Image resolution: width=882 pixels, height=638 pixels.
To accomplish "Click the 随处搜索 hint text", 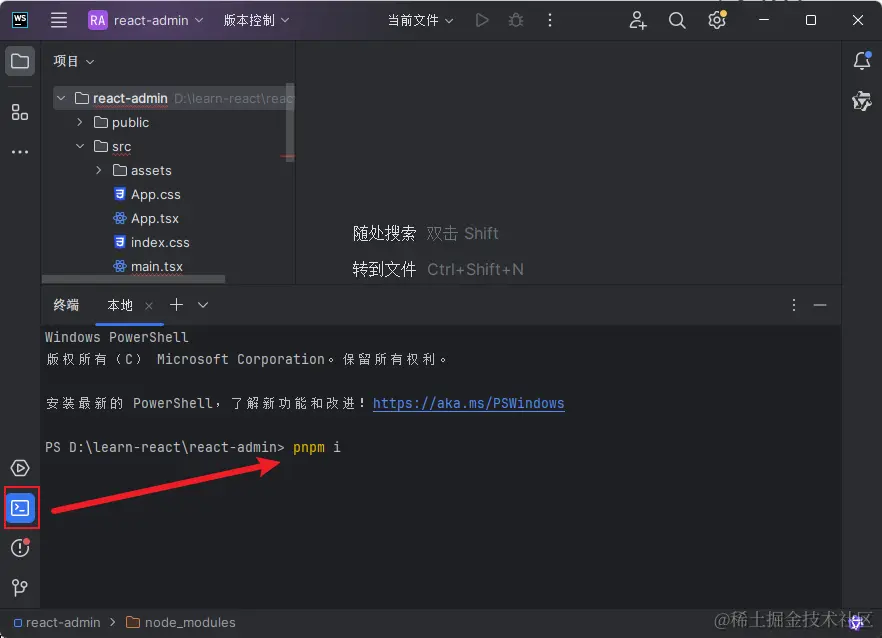I will 384,233.
